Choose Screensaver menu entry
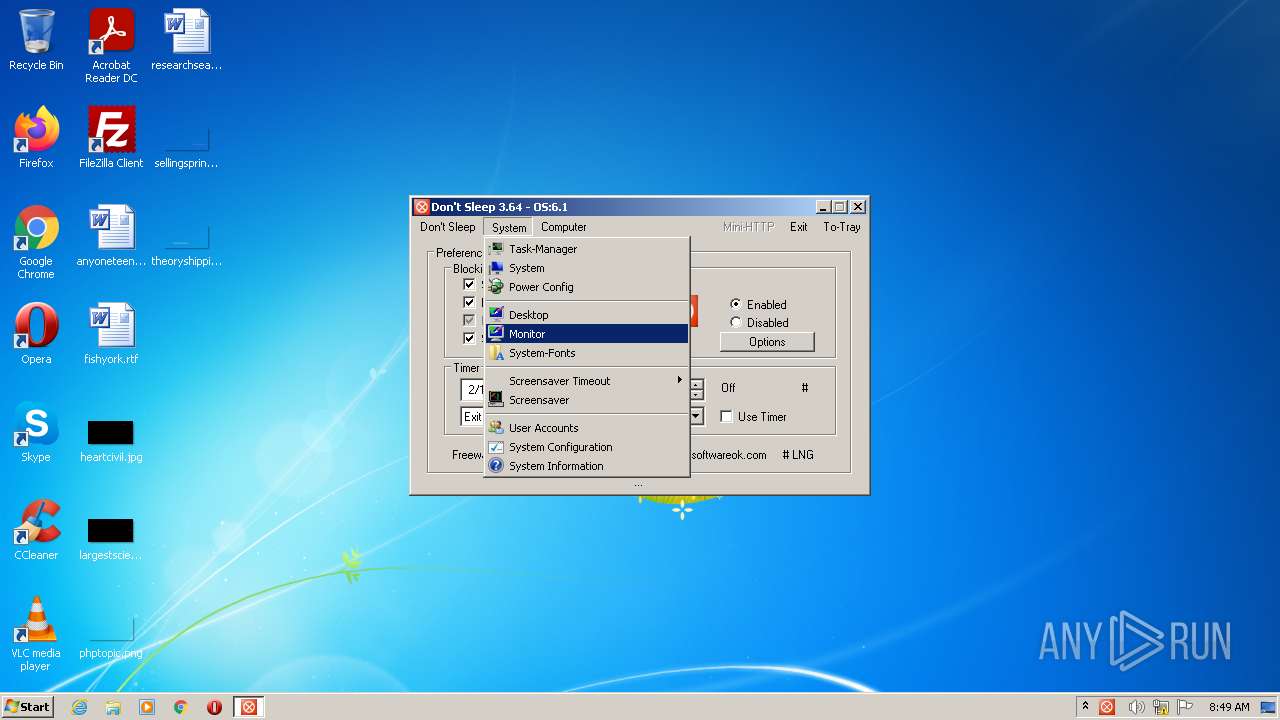This screenshot has width=1280, height=720. [x=587, y=400]
